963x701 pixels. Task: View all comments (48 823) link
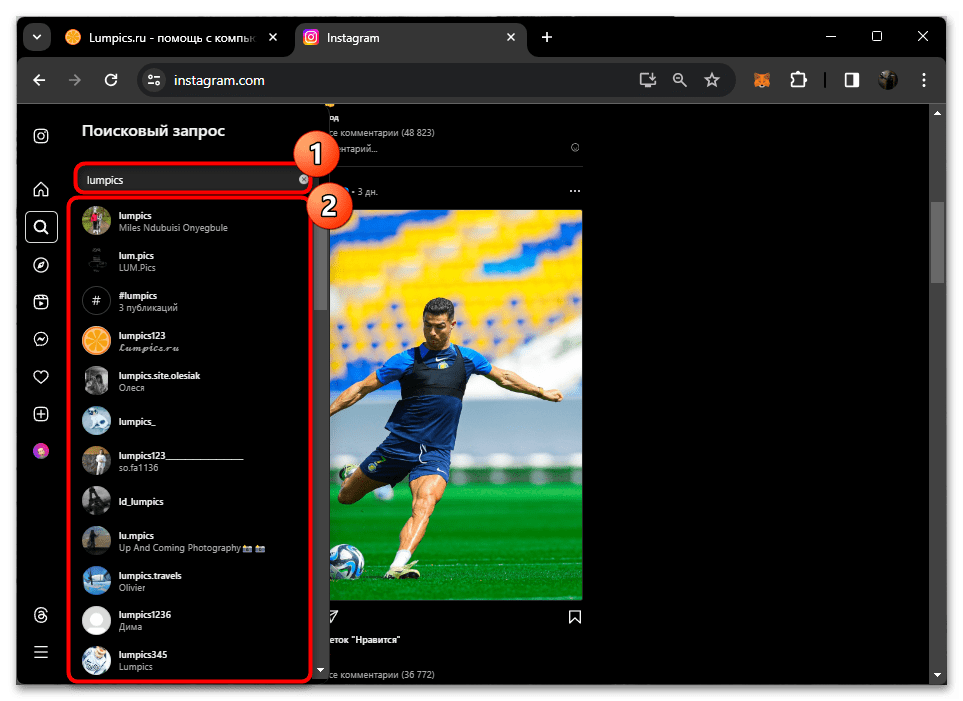382,133
